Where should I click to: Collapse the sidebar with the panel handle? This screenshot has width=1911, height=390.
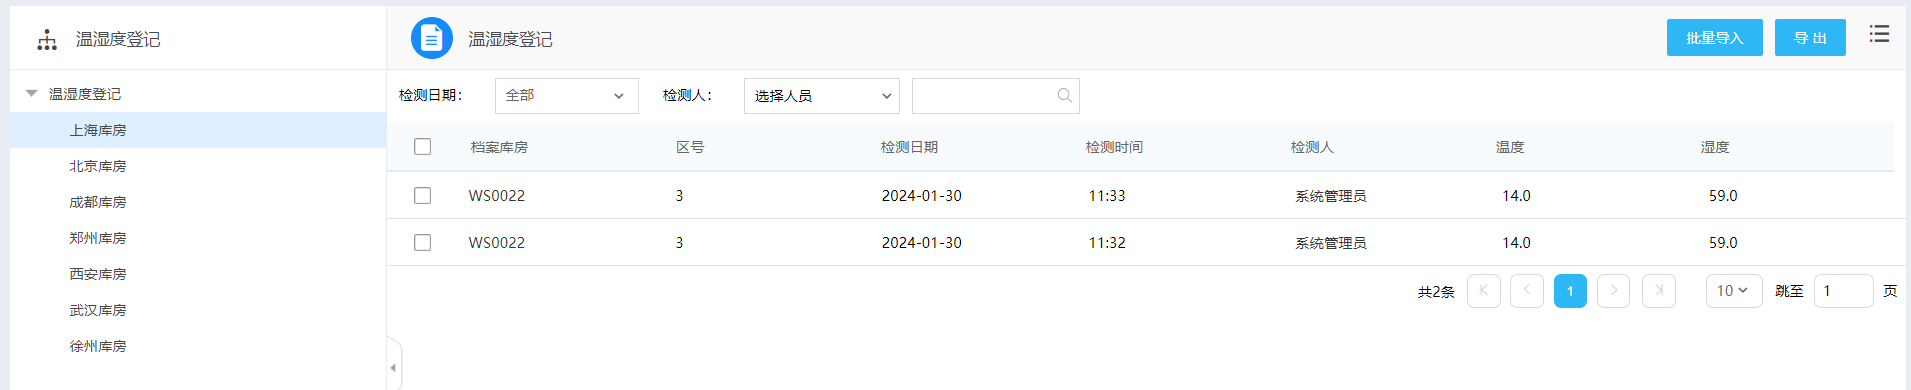pos(394,367)
